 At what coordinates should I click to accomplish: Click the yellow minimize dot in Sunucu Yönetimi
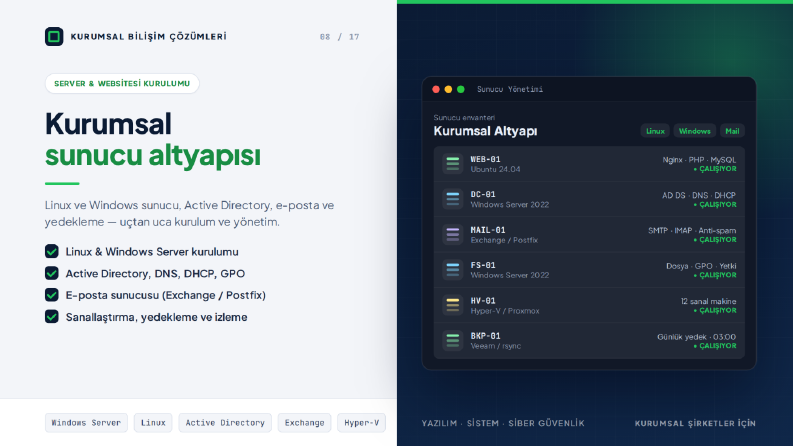448,90
